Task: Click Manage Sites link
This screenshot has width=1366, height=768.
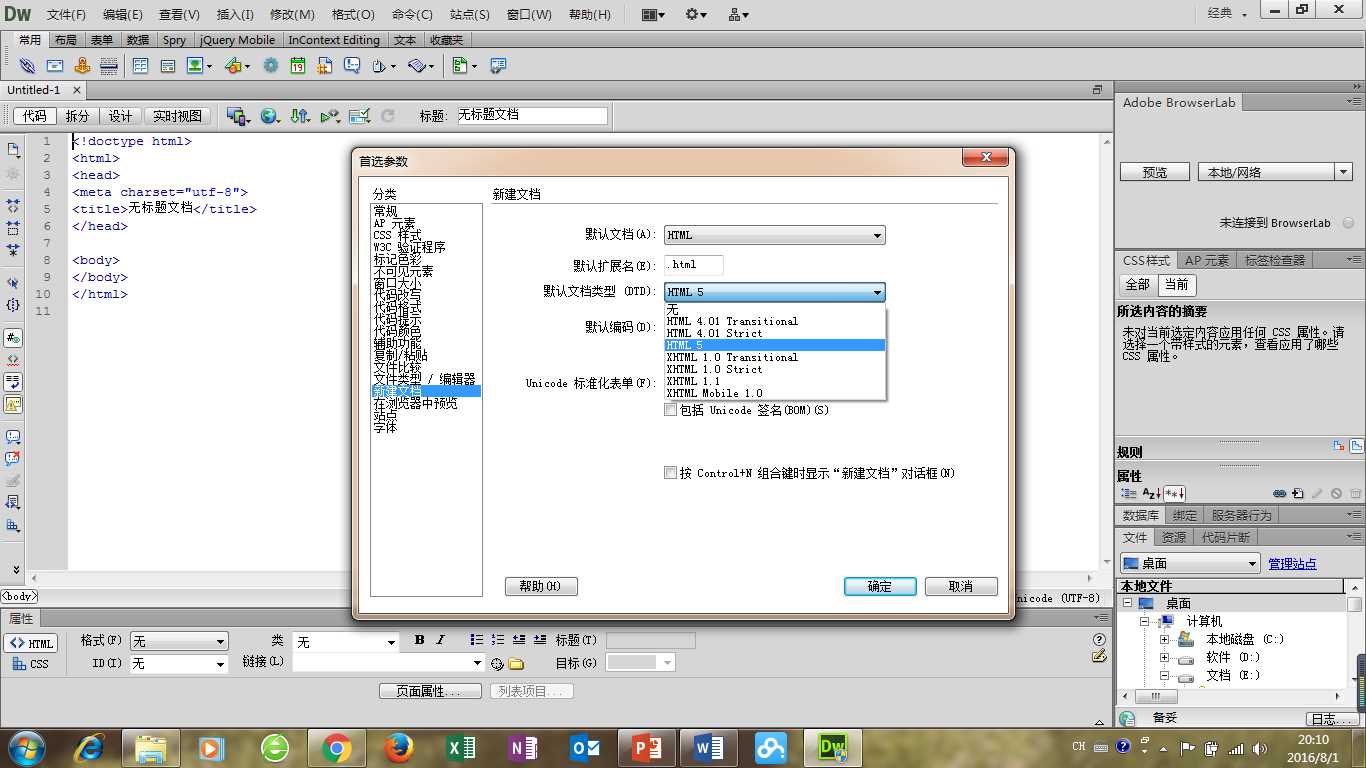Action: tap(1292, 564)
